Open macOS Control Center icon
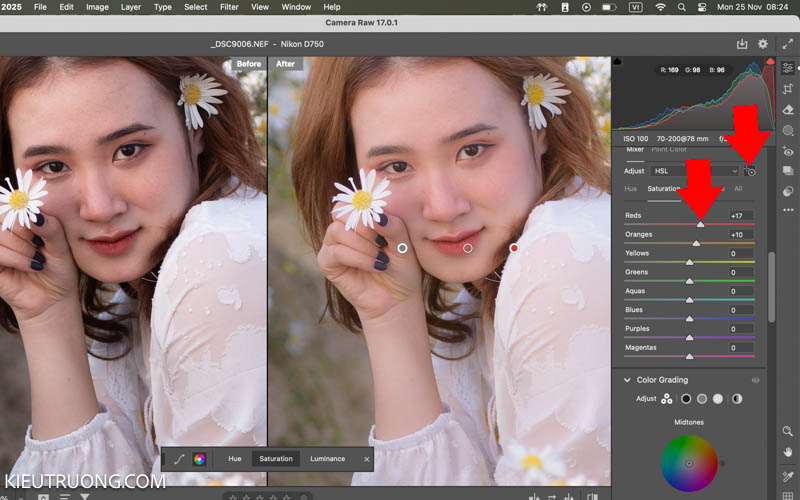Image resolution: width=800 pixels, height=500 pixels. (702, 7)
